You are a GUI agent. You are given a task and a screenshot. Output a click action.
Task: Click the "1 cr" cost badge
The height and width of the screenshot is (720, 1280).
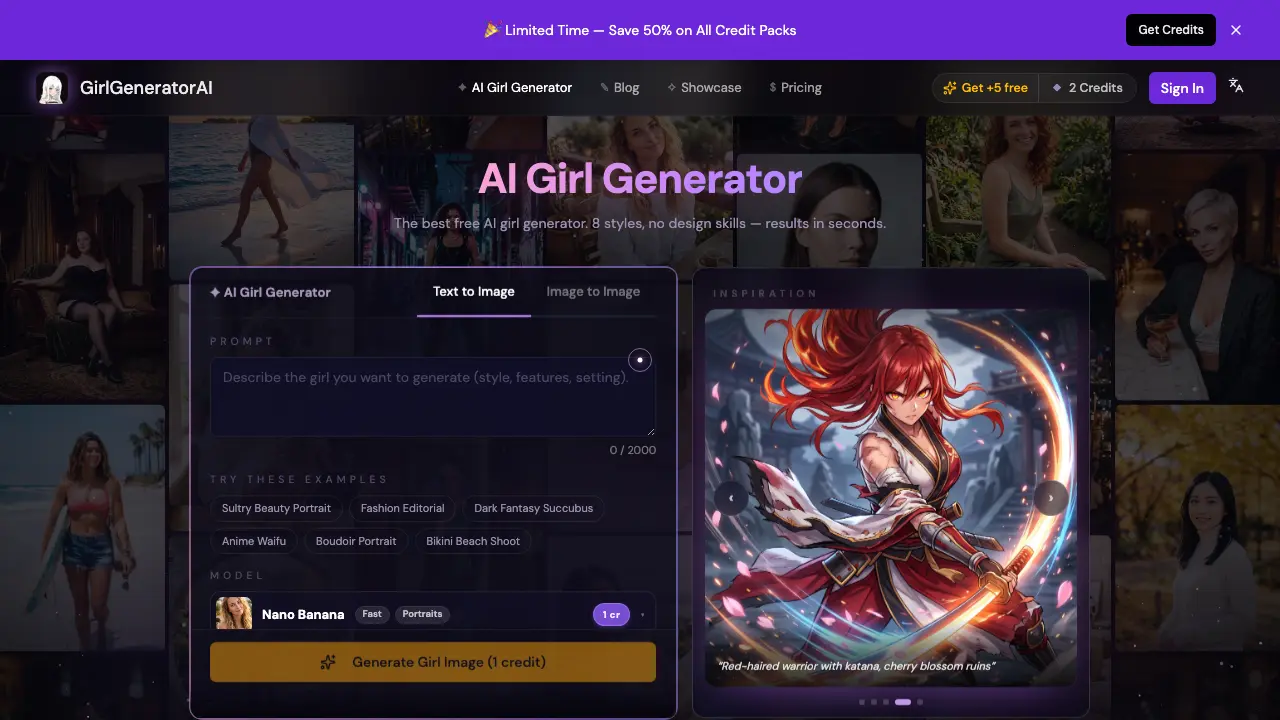pyautogui.click(x=611, y=615)
